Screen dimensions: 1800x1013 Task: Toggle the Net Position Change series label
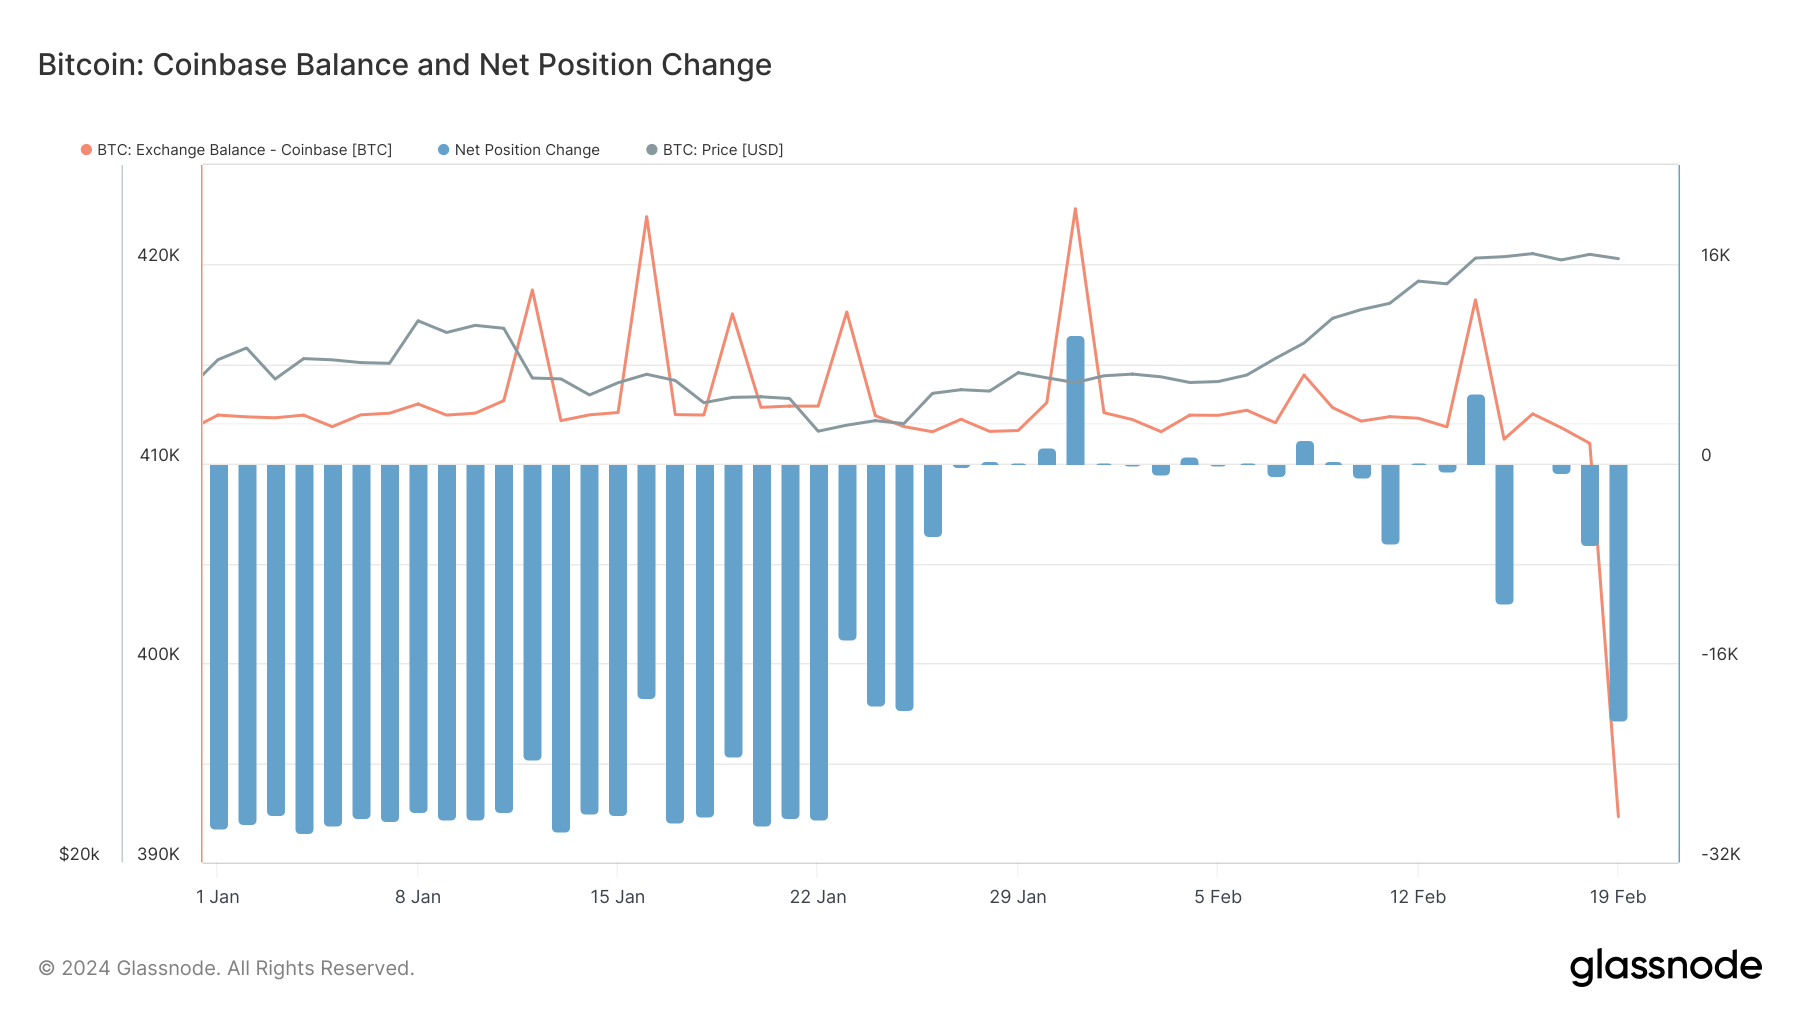click(x=527, y=150)
